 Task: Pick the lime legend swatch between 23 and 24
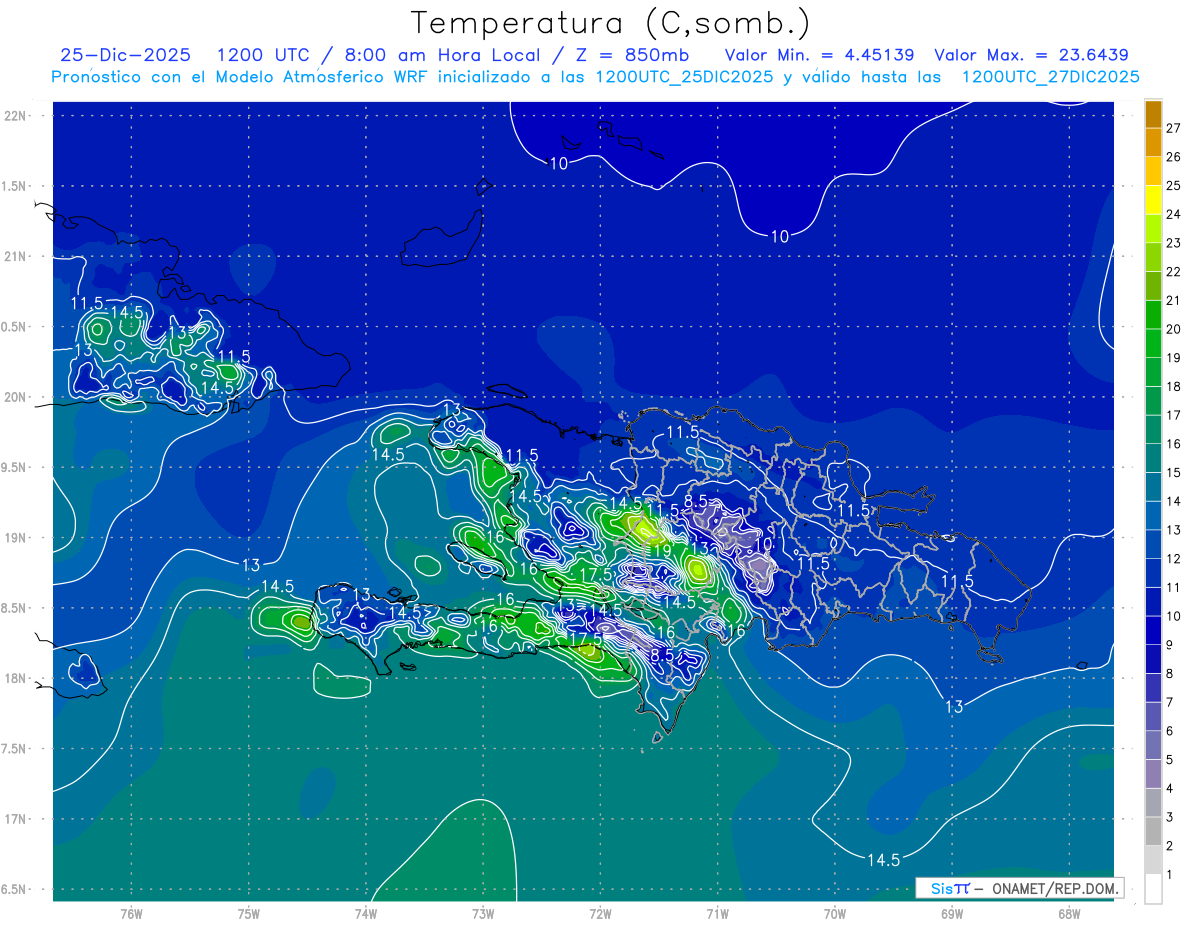coord(1153,229)
